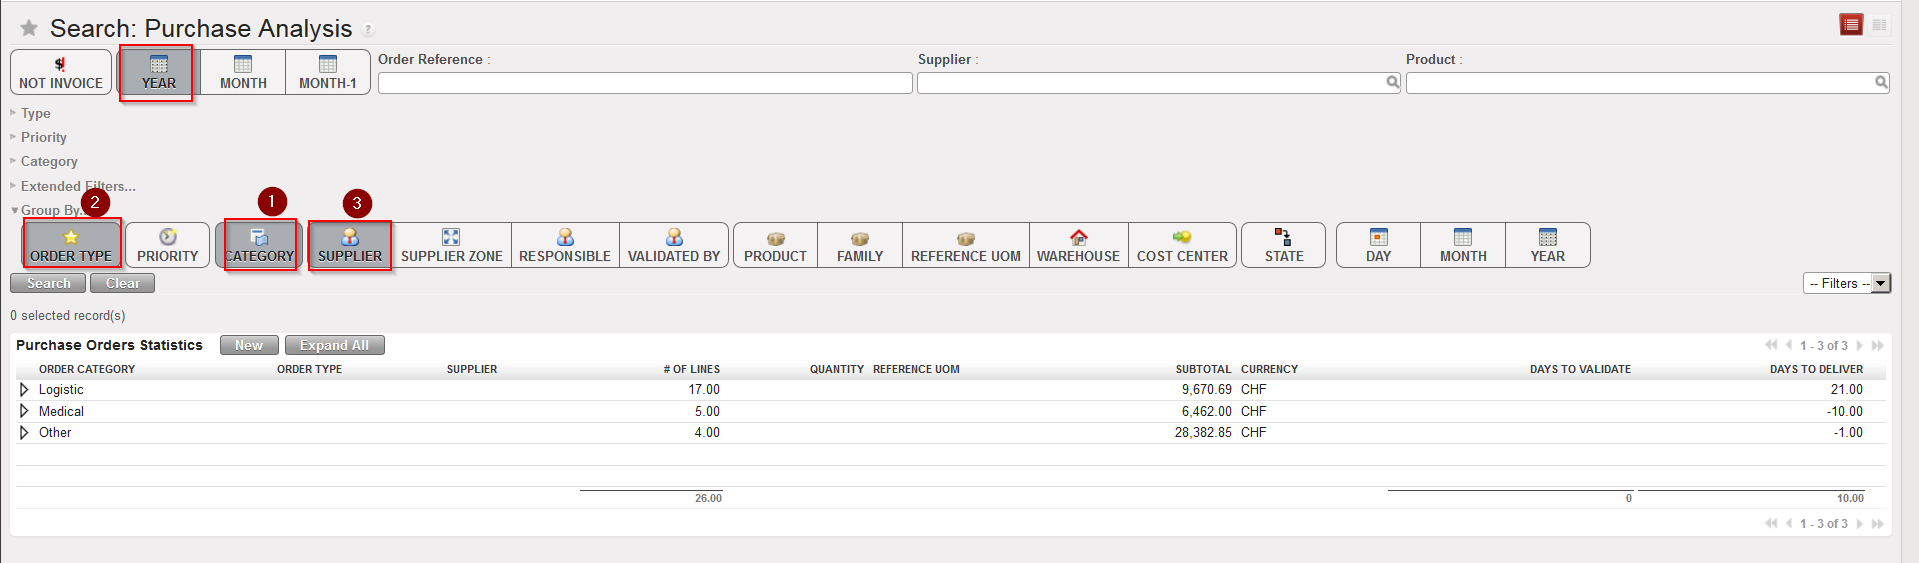The width and height of the screenshot is (1919, 563).
Task: Switch to the list view icon
Action: [1851, 25]
